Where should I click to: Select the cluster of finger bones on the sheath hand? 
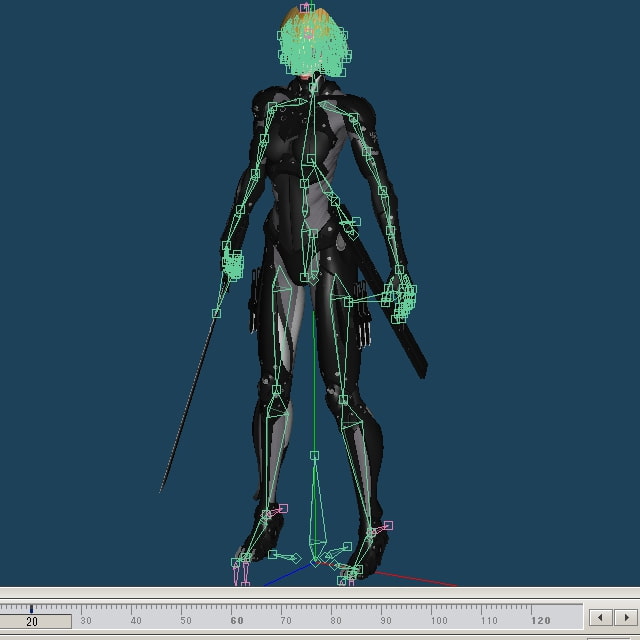tap(402, 300)
